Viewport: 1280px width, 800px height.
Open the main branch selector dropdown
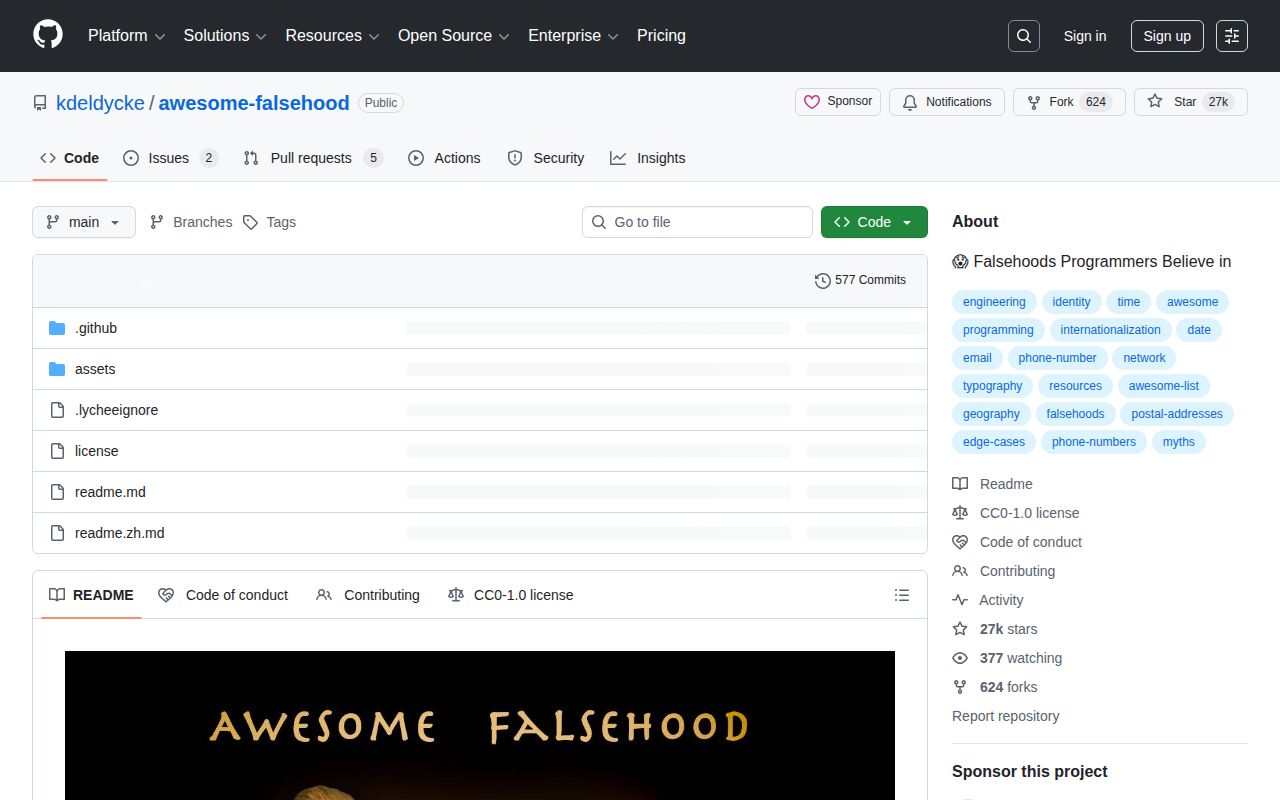click(83, 222)
